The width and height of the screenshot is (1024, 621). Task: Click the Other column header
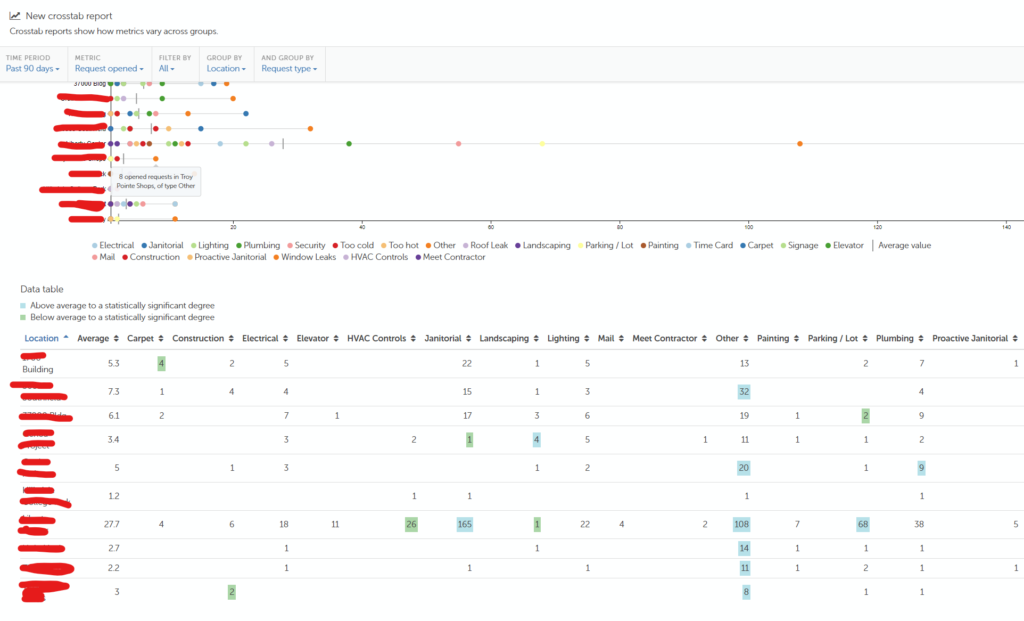pos(727,338)
